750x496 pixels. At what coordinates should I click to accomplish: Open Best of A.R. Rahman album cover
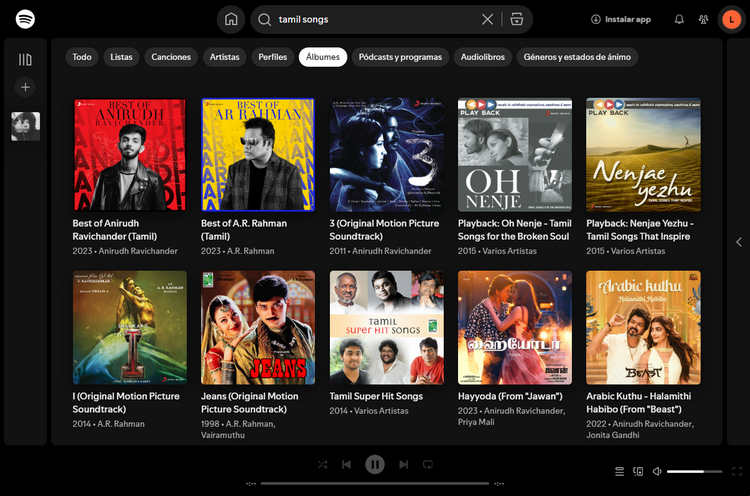(258, 155)
